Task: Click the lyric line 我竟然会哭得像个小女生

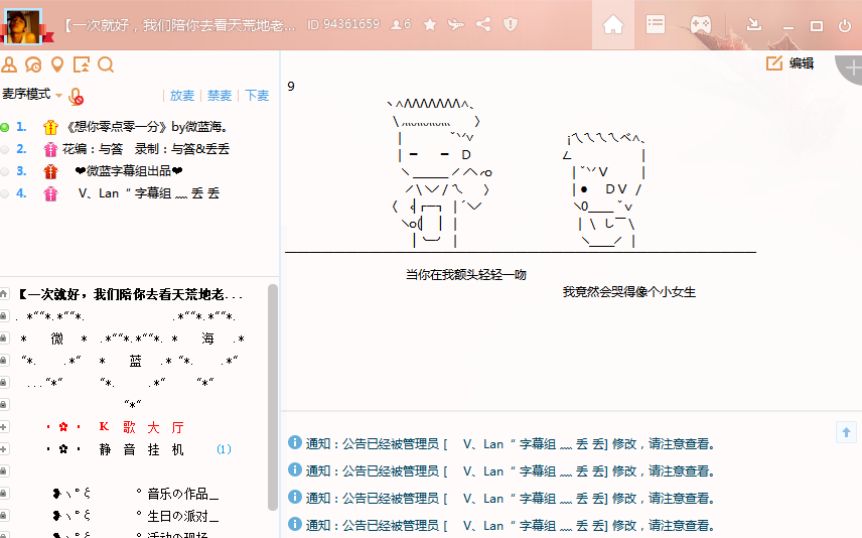Action: 629,292
